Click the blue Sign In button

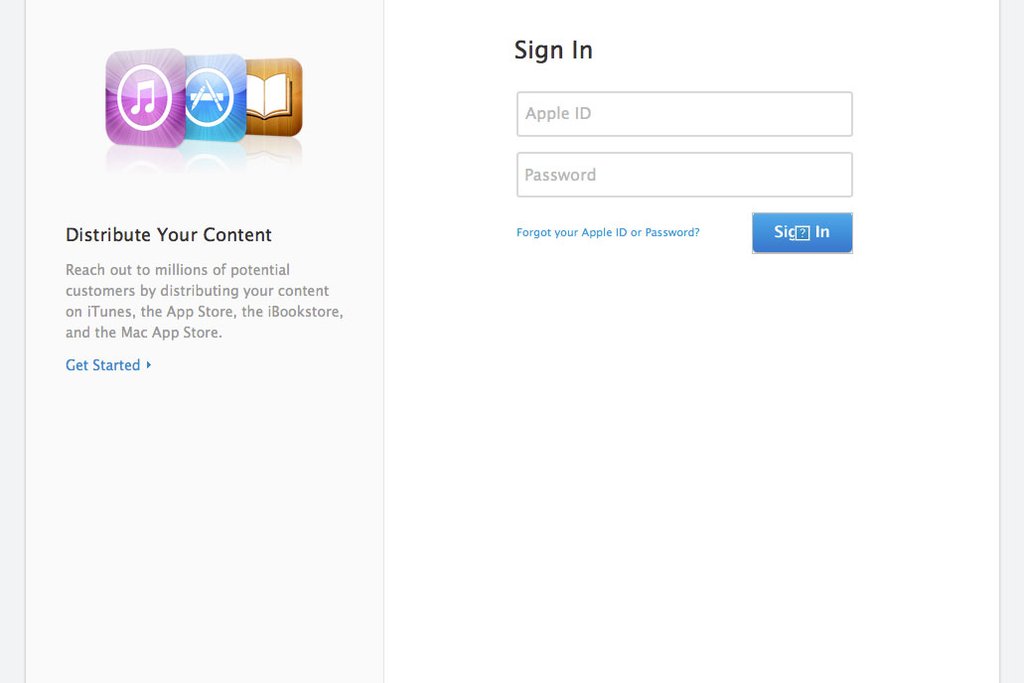[802, 232]
